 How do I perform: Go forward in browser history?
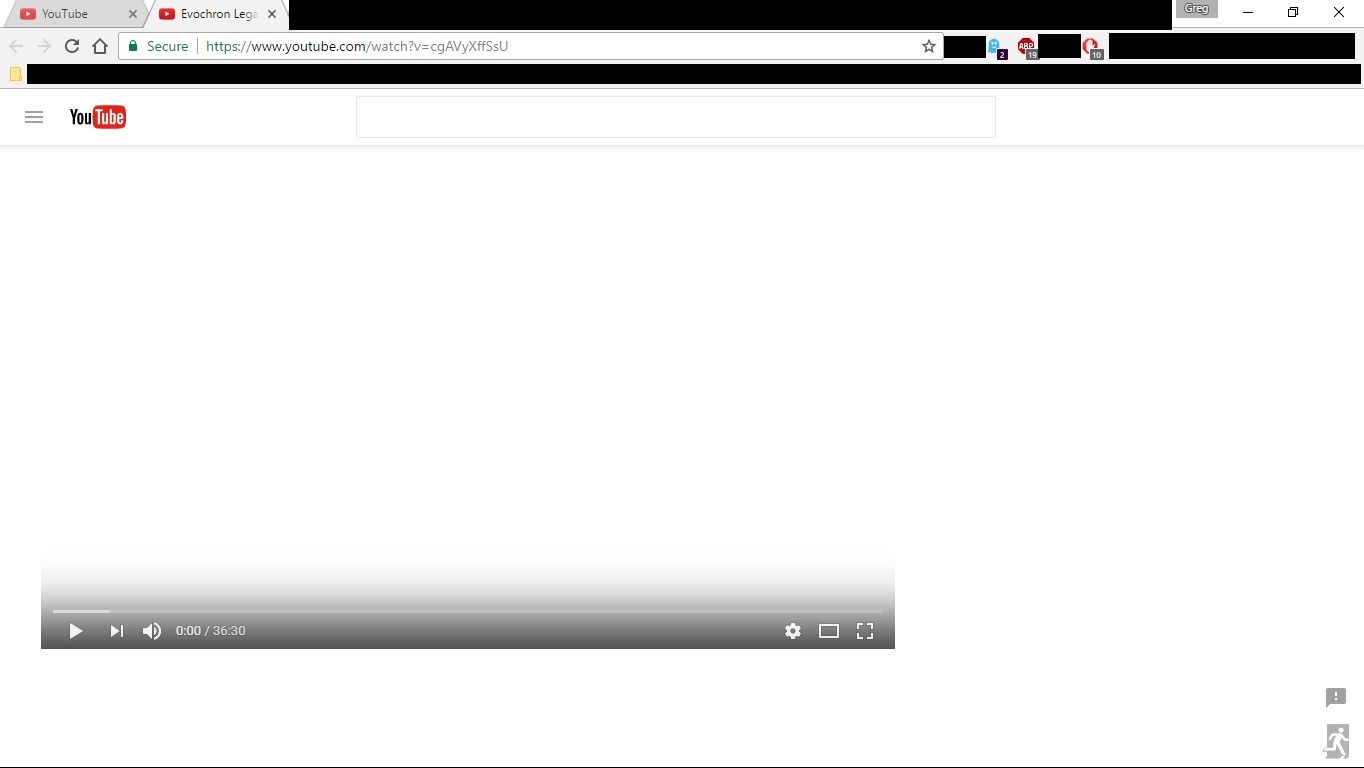44,46
